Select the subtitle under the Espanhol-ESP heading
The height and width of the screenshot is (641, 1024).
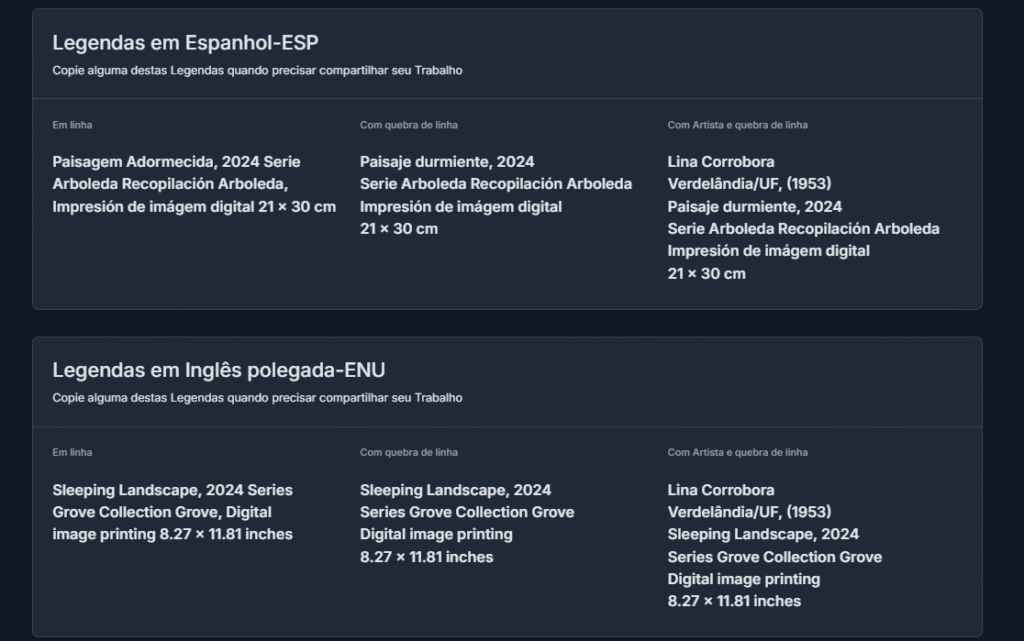(257, 70)
